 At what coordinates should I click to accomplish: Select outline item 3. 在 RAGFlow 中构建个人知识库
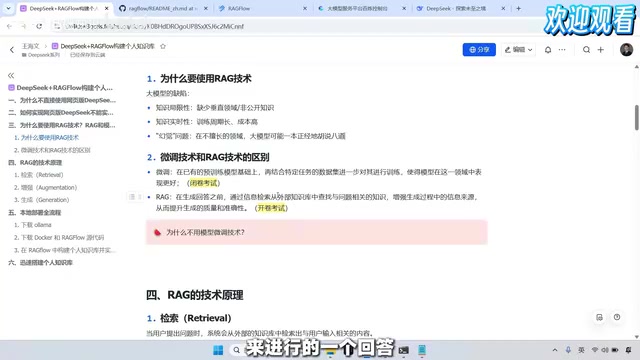tap(64, 250)
